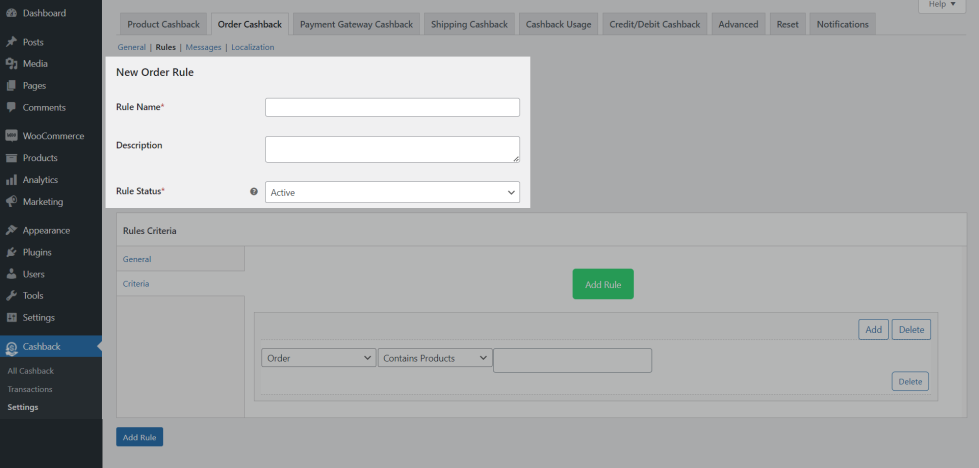Select the Criteria tab in Rules Criteria
This screenshot has width=979, height=468.
click(136, 284)
